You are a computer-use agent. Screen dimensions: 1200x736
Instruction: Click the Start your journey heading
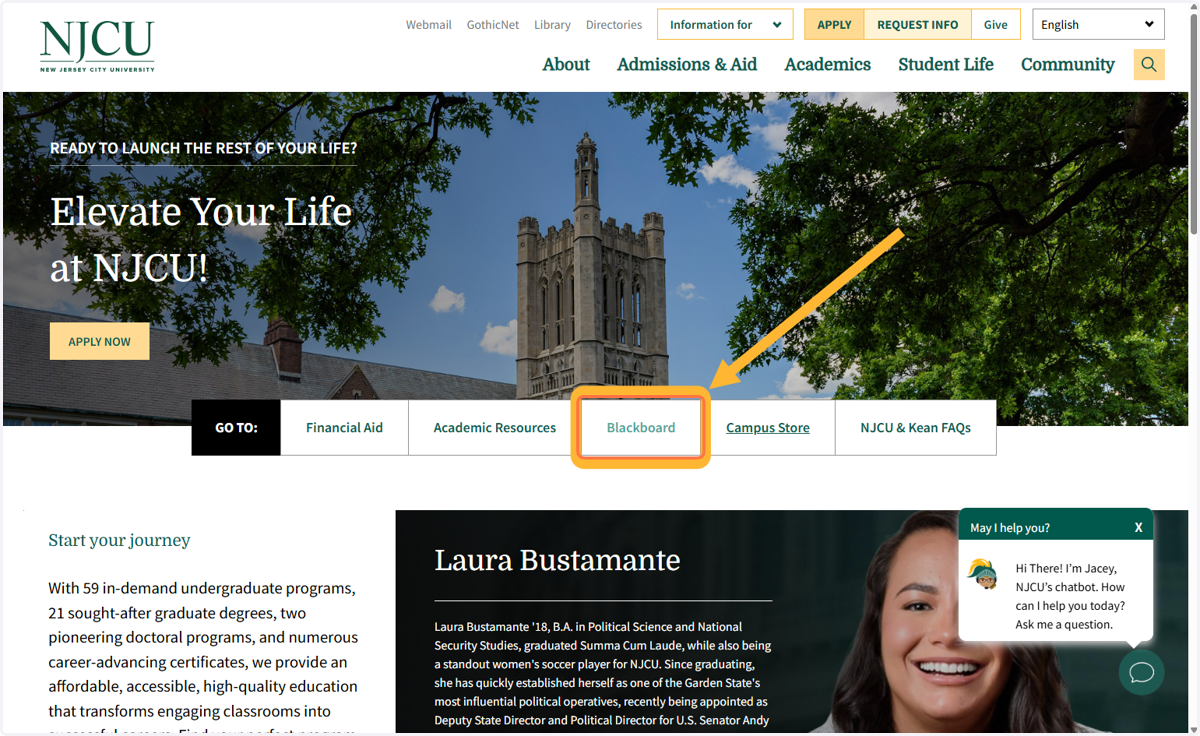[x=119, y=540]
